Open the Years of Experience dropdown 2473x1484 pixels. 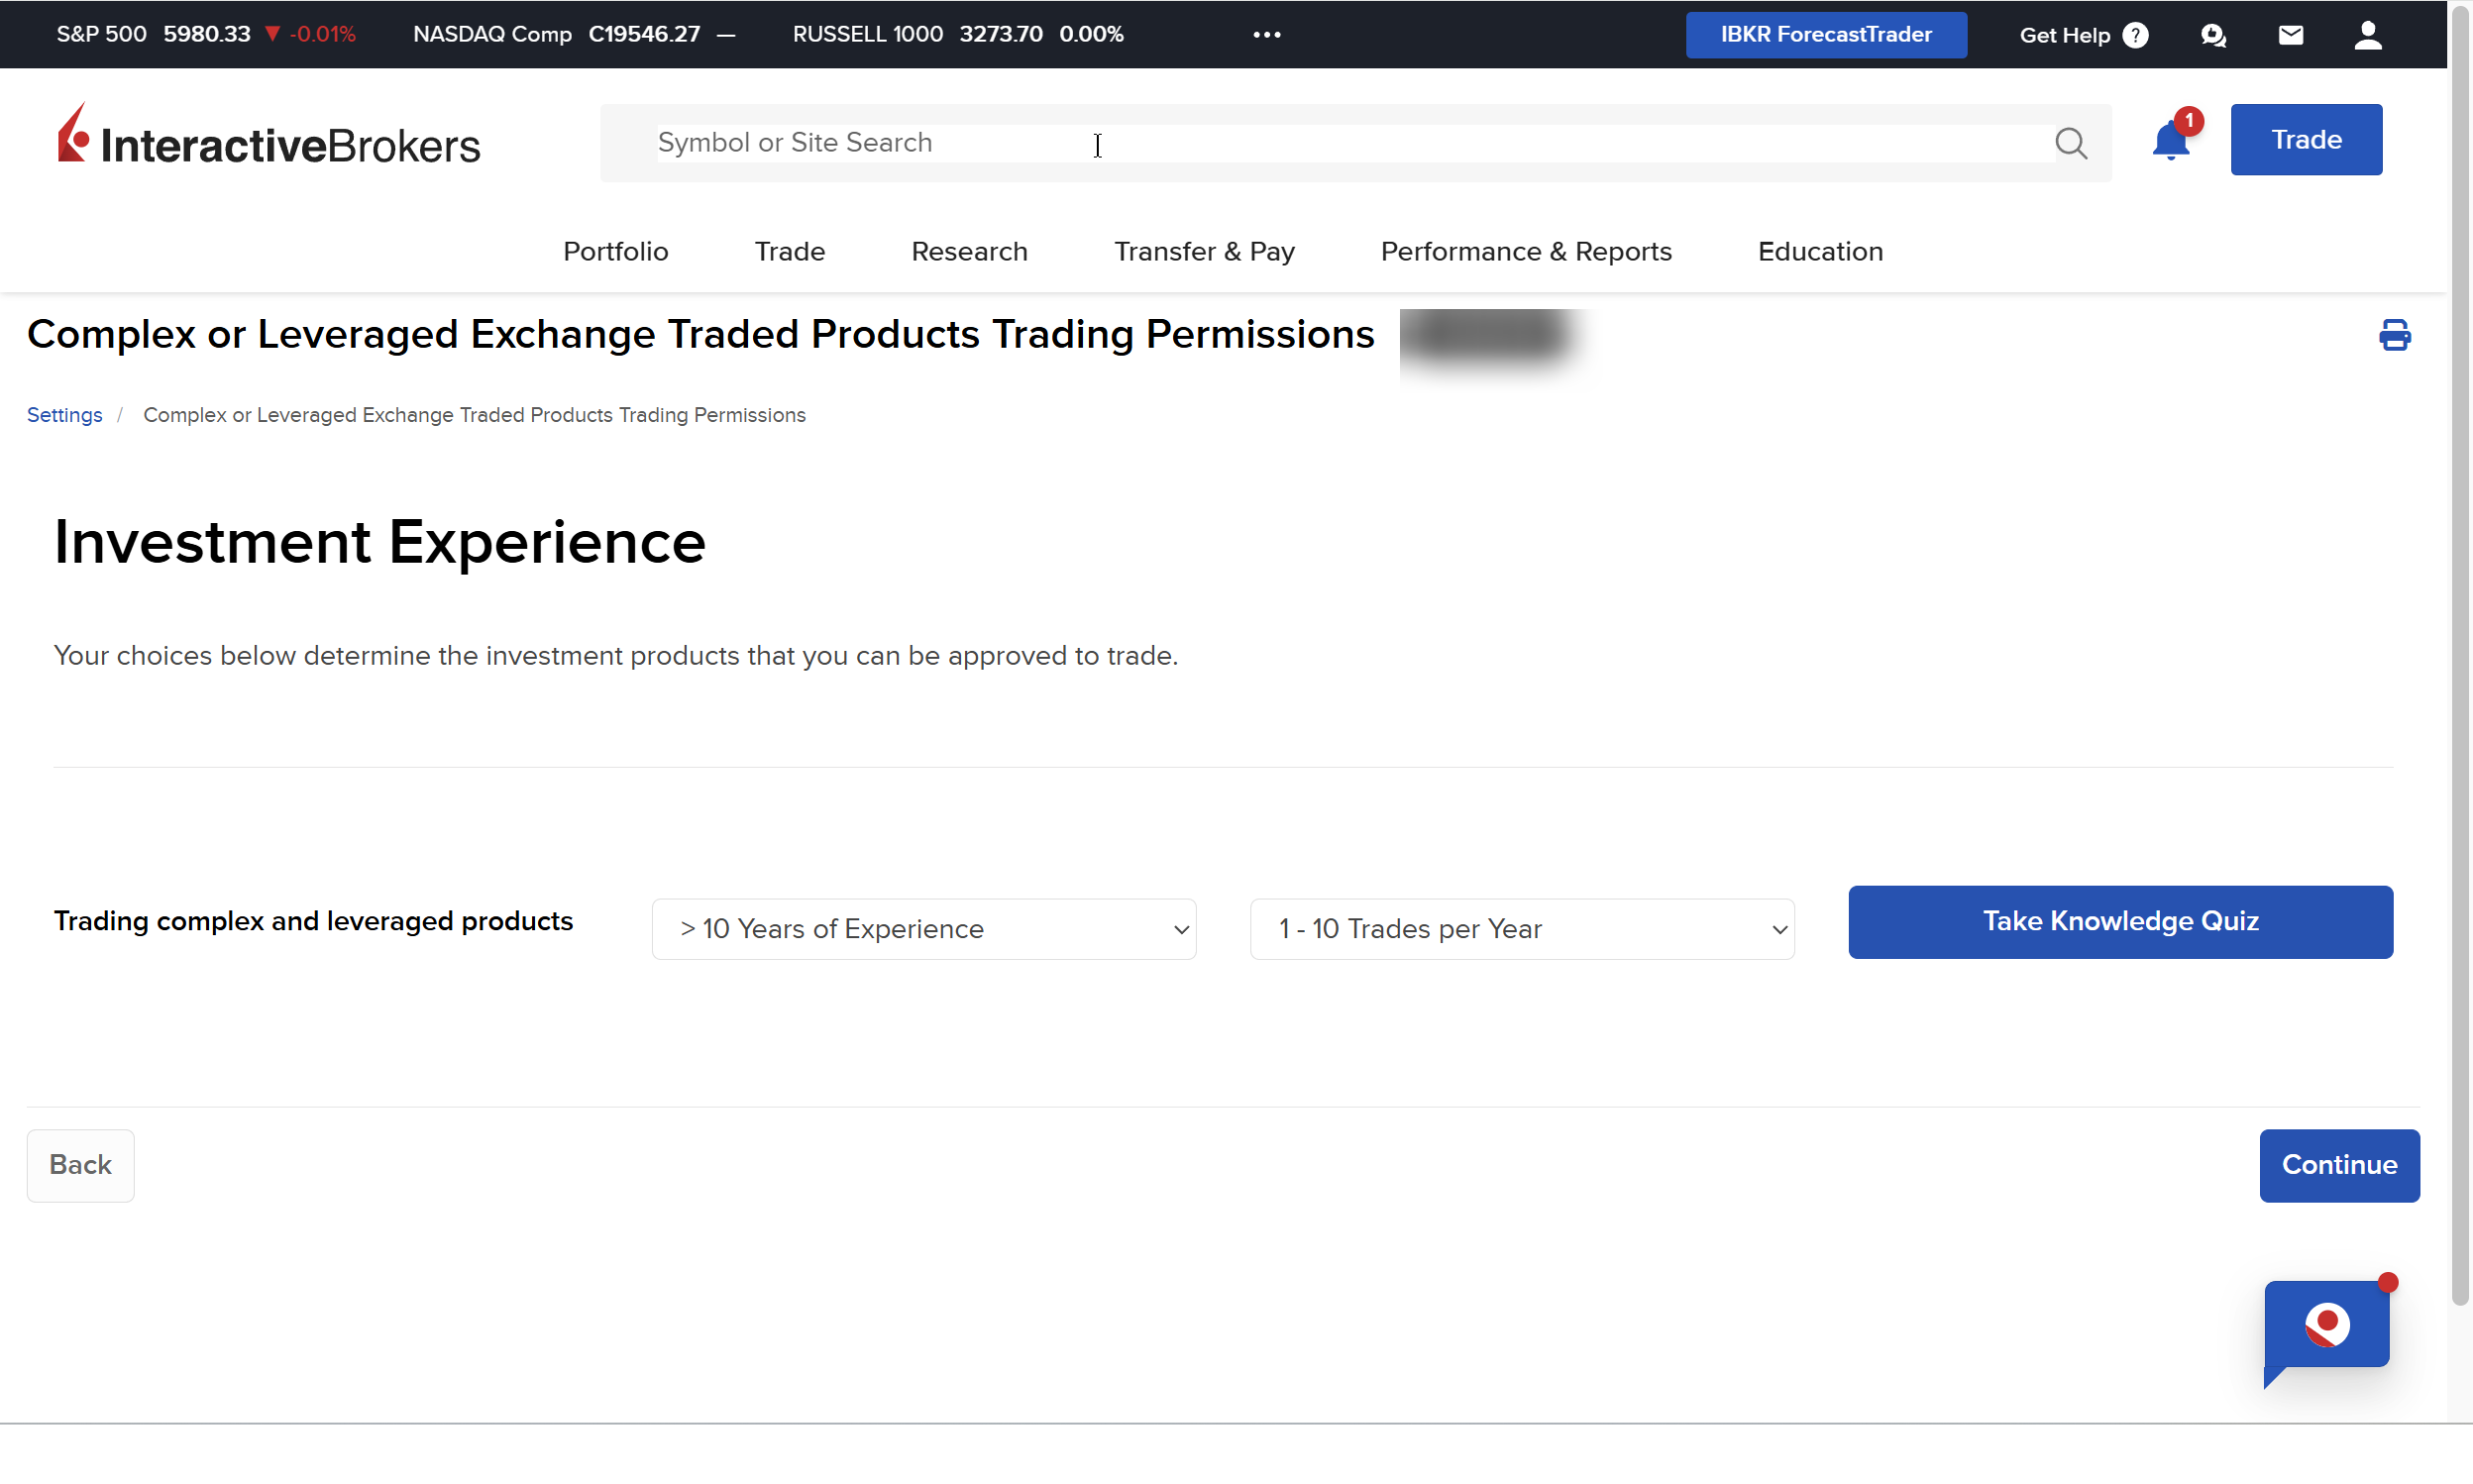923,929
